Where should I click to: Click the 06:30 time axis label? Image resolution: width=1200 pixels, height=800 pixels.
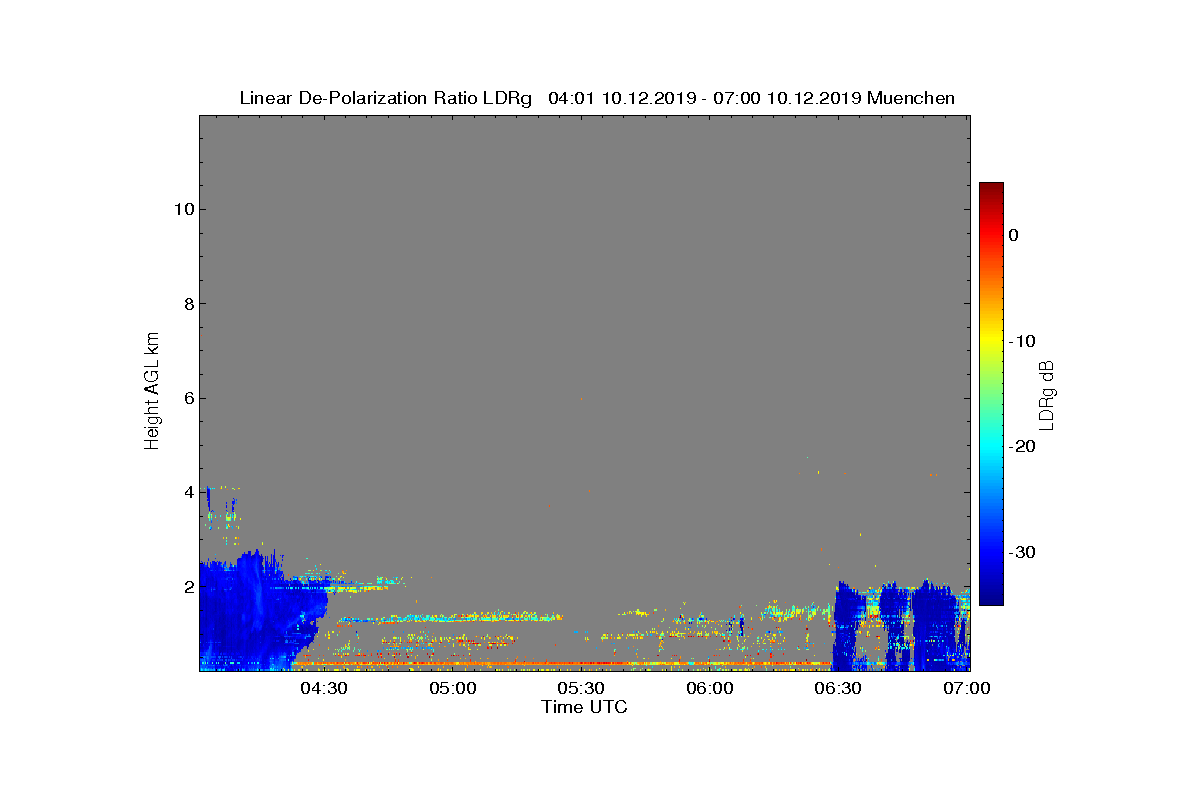point(838,688)
